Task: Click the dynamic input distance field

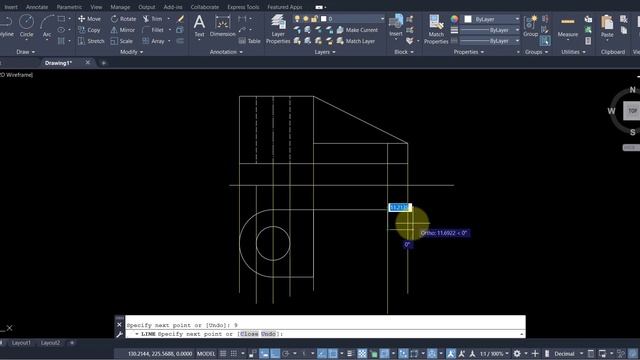Action: [x=400, y=207]
